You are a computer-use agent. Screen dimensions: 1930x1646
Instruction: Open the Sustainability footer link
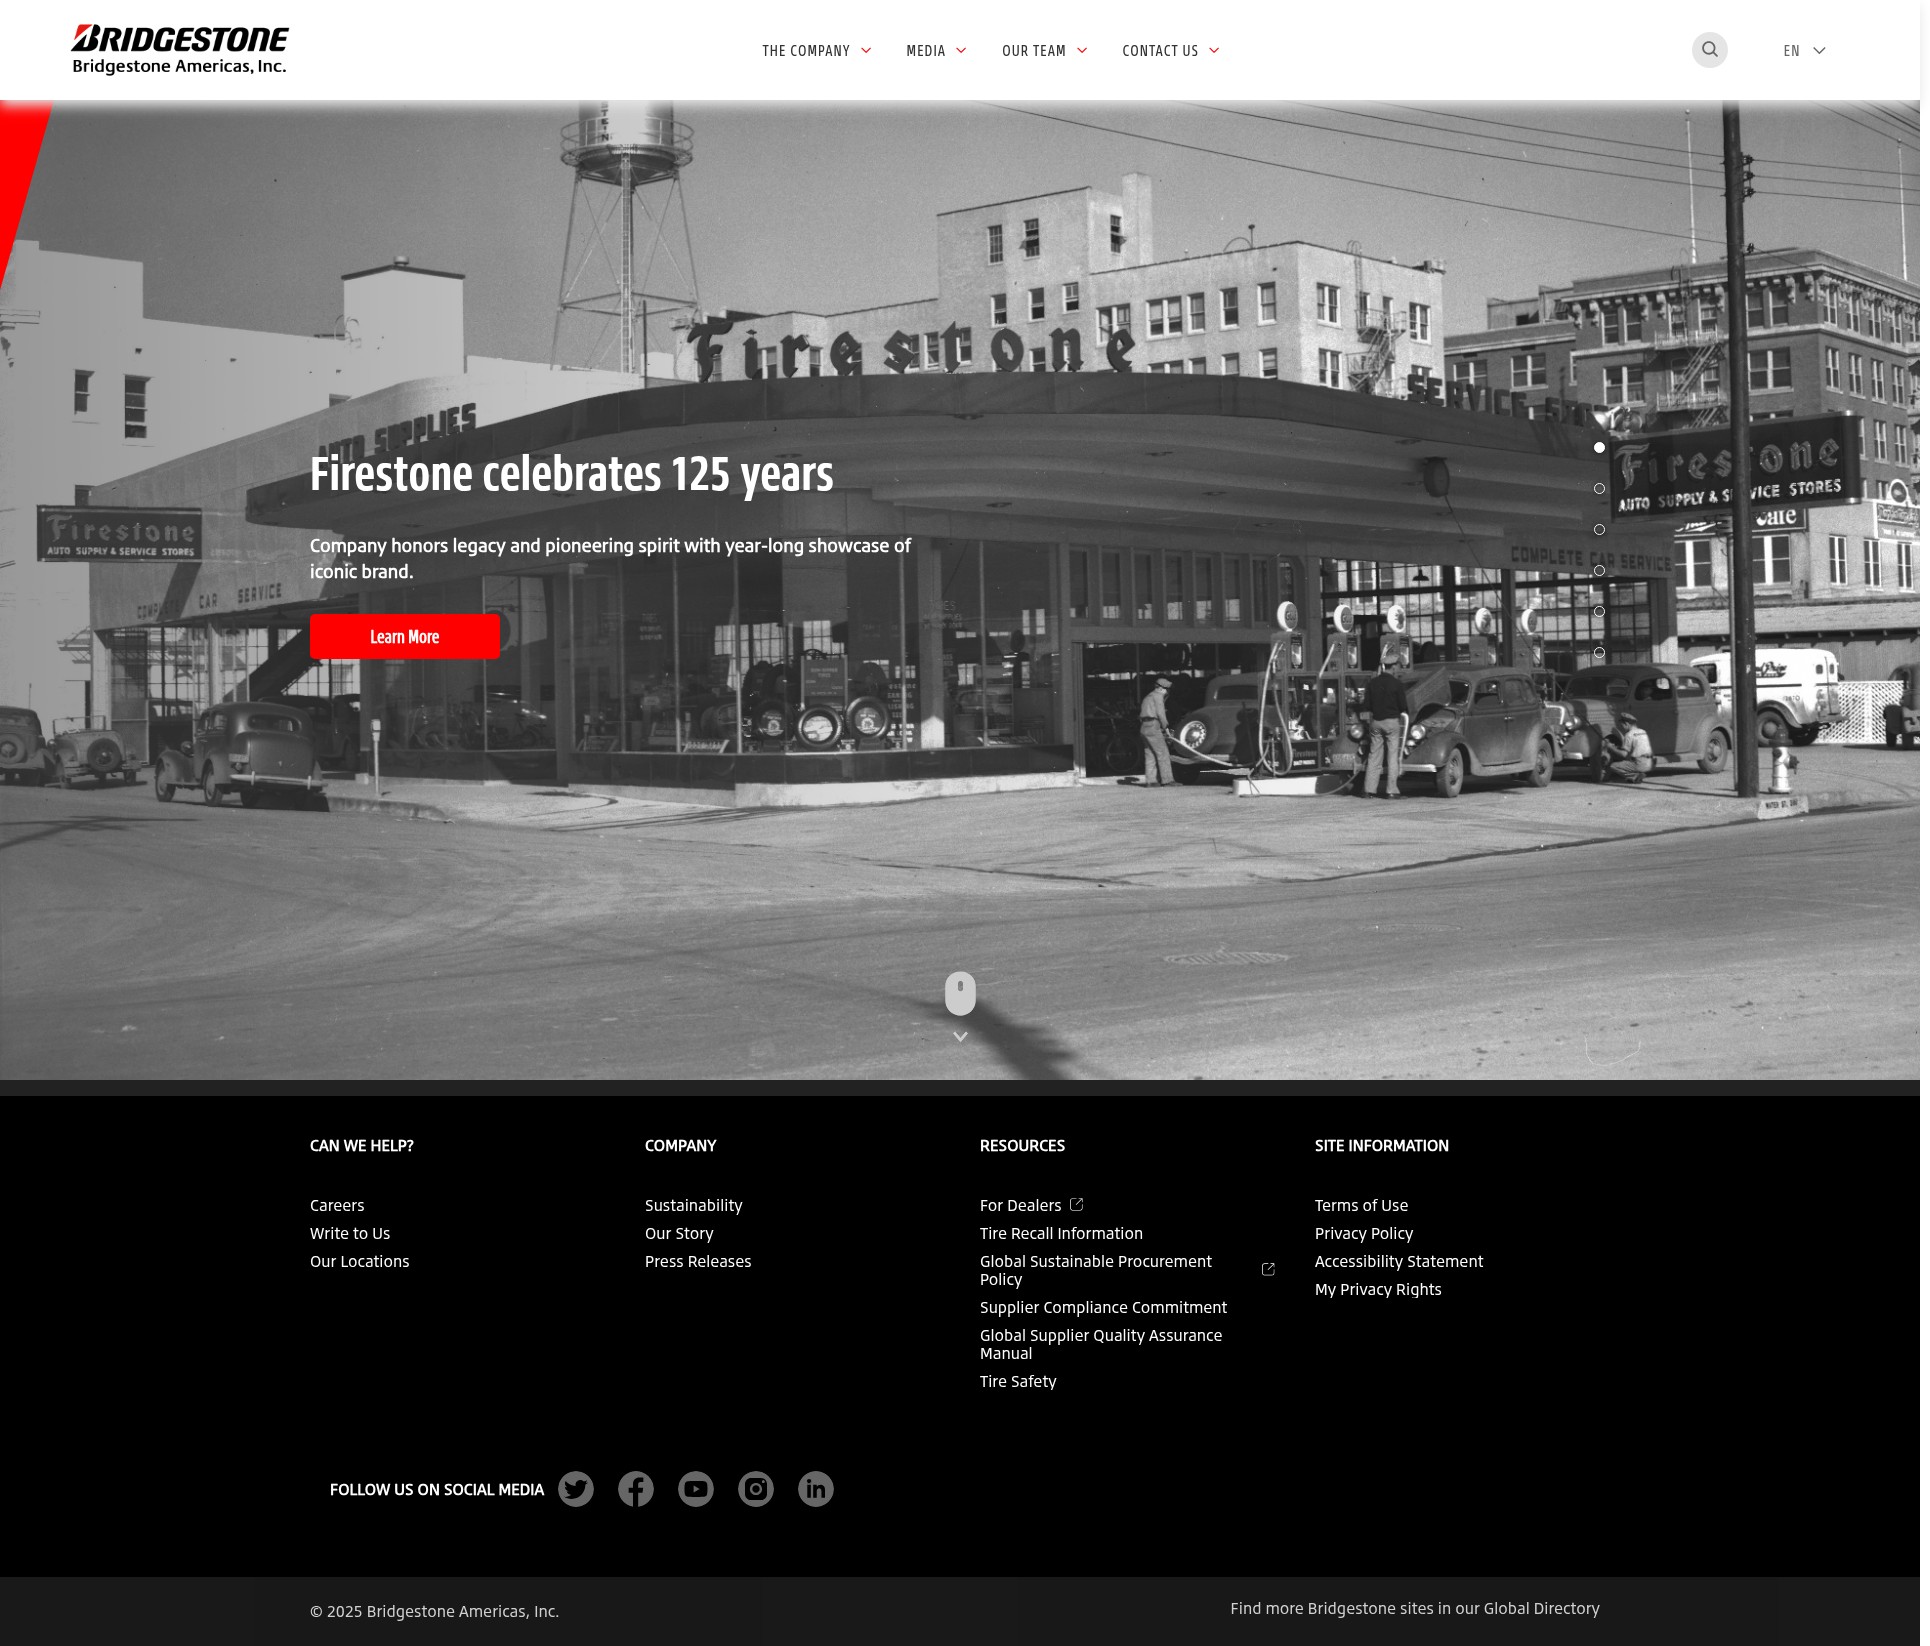(693, 1205)
